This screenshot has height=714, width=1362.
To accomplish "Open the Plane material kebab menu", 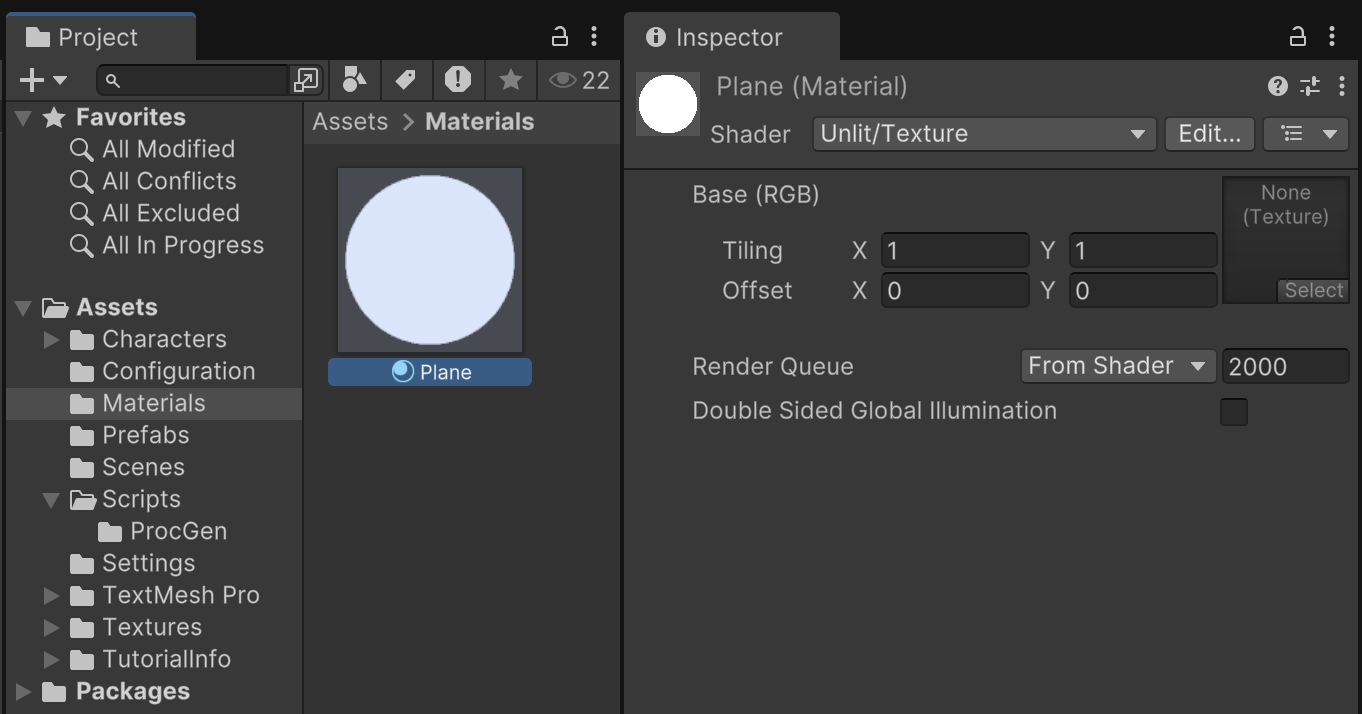I will (1341, 86).
